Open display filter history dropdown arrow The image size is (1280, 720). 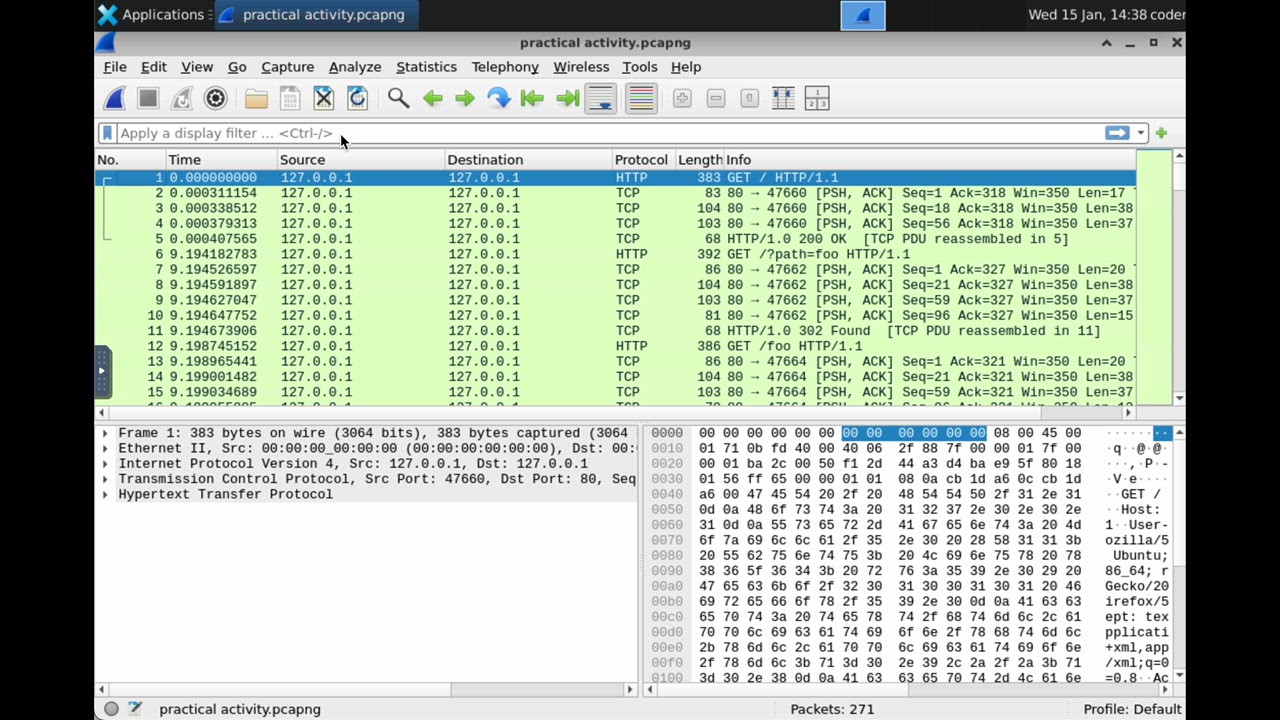(x=1140, y=133)
